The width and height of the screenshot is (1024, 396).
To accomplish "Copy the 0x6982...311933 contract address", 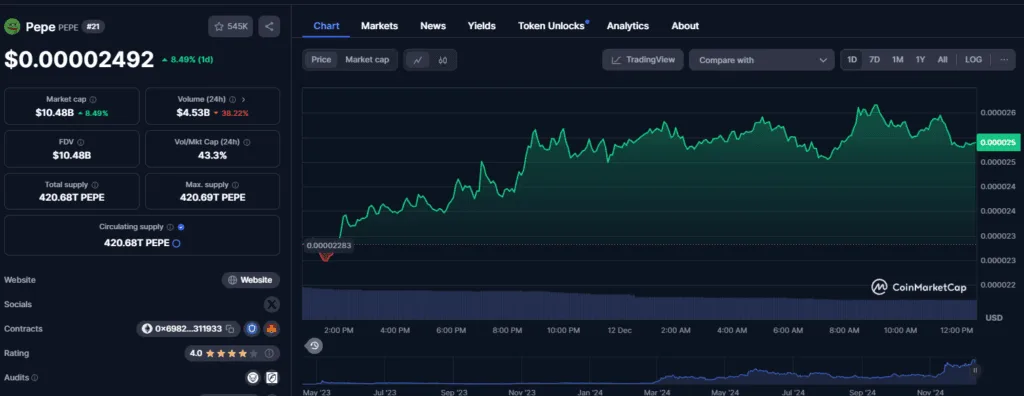I will tap(230, 329).
